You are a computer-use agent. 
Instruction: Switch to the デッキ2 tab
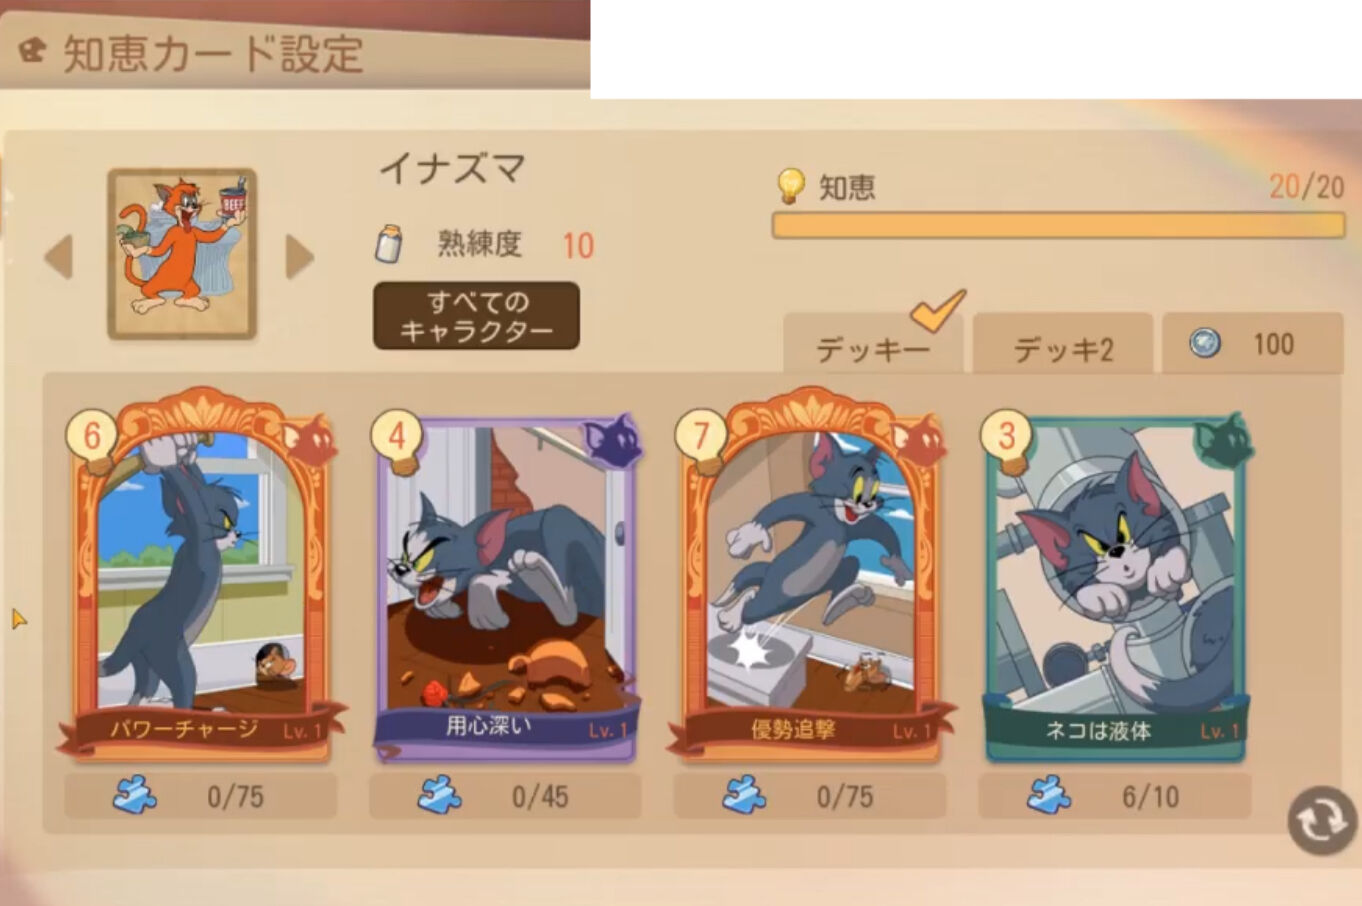point(1063,344)
